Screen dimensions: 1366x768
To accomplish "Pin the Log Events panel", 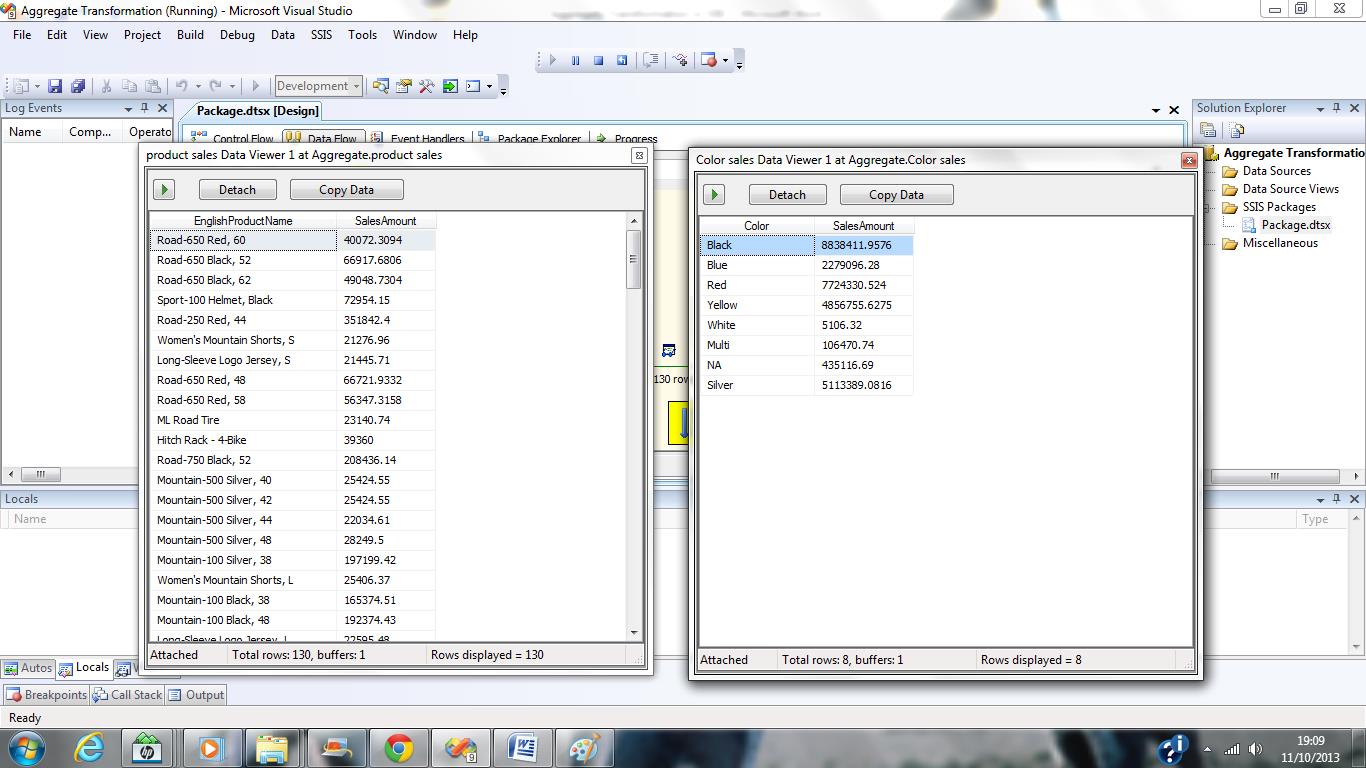I will (x=145, y=108).
